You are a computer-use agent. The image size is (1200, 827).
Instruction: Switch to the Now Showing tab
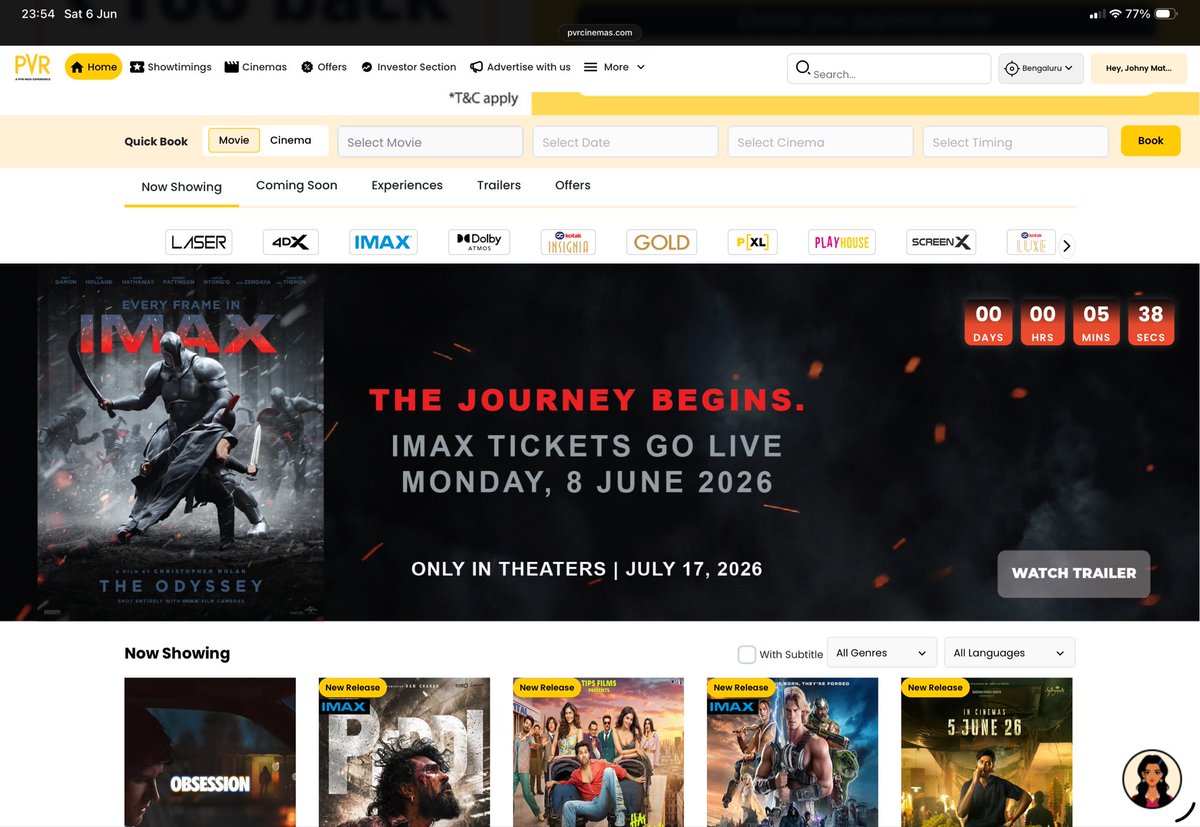181,187
